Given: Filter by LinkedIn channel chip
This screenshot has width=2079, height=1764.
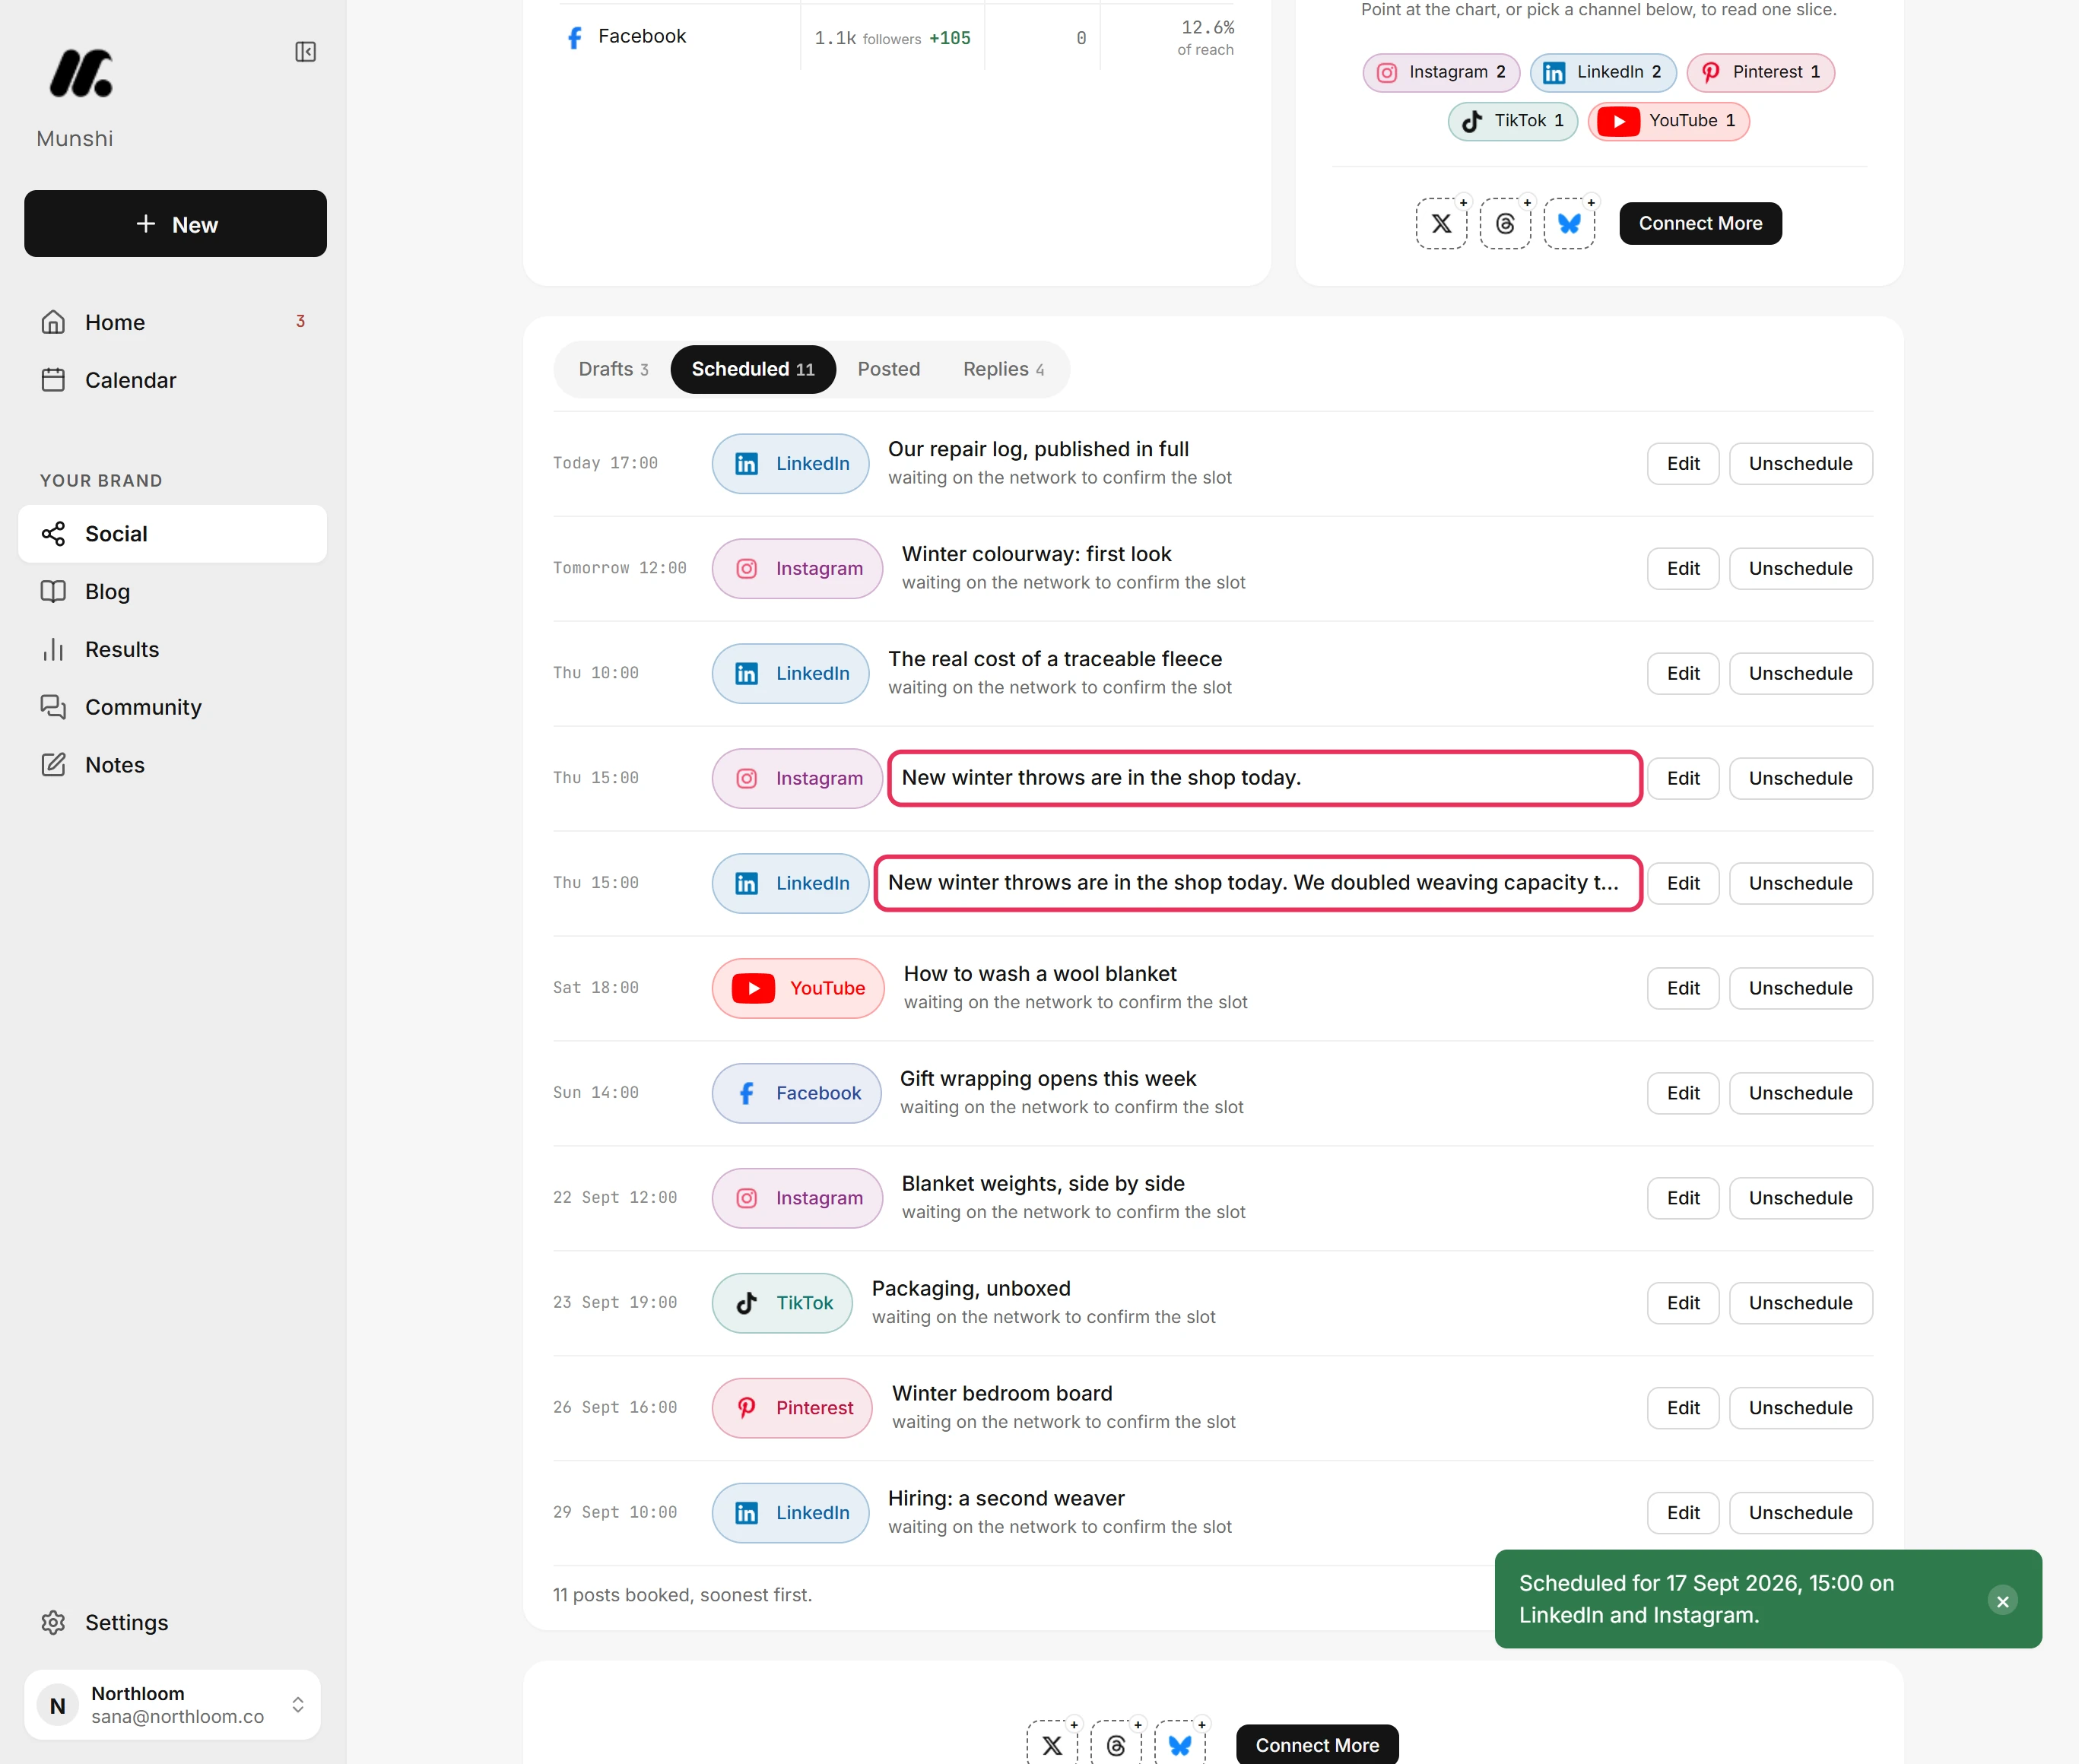Looking at the screenshot, I should coord(1602,72).
